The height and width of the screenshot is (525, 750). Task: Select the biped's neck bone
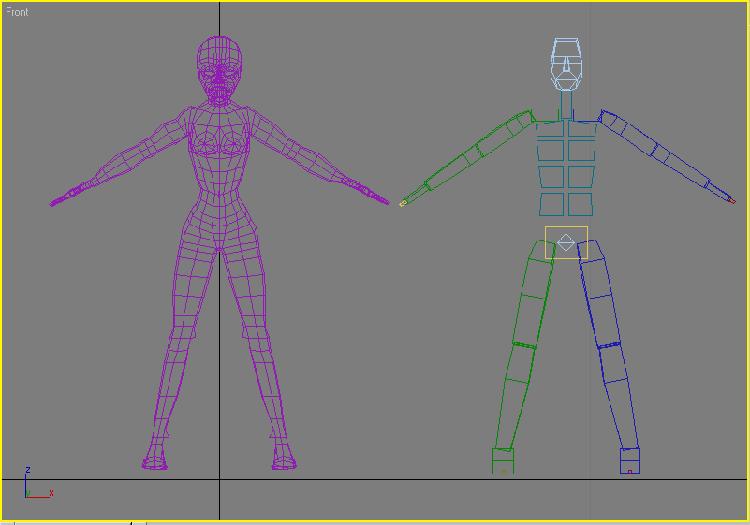click(x=566, y=106)
